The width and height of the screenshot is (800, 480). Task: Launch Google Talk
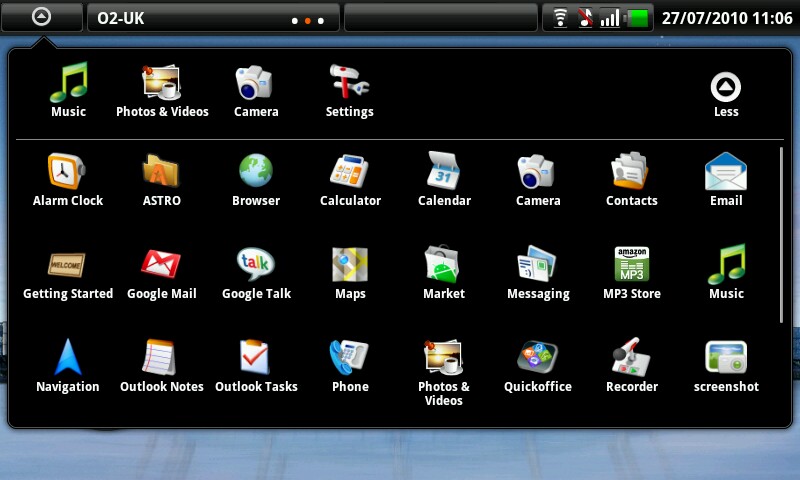click(x=256, y=274)
